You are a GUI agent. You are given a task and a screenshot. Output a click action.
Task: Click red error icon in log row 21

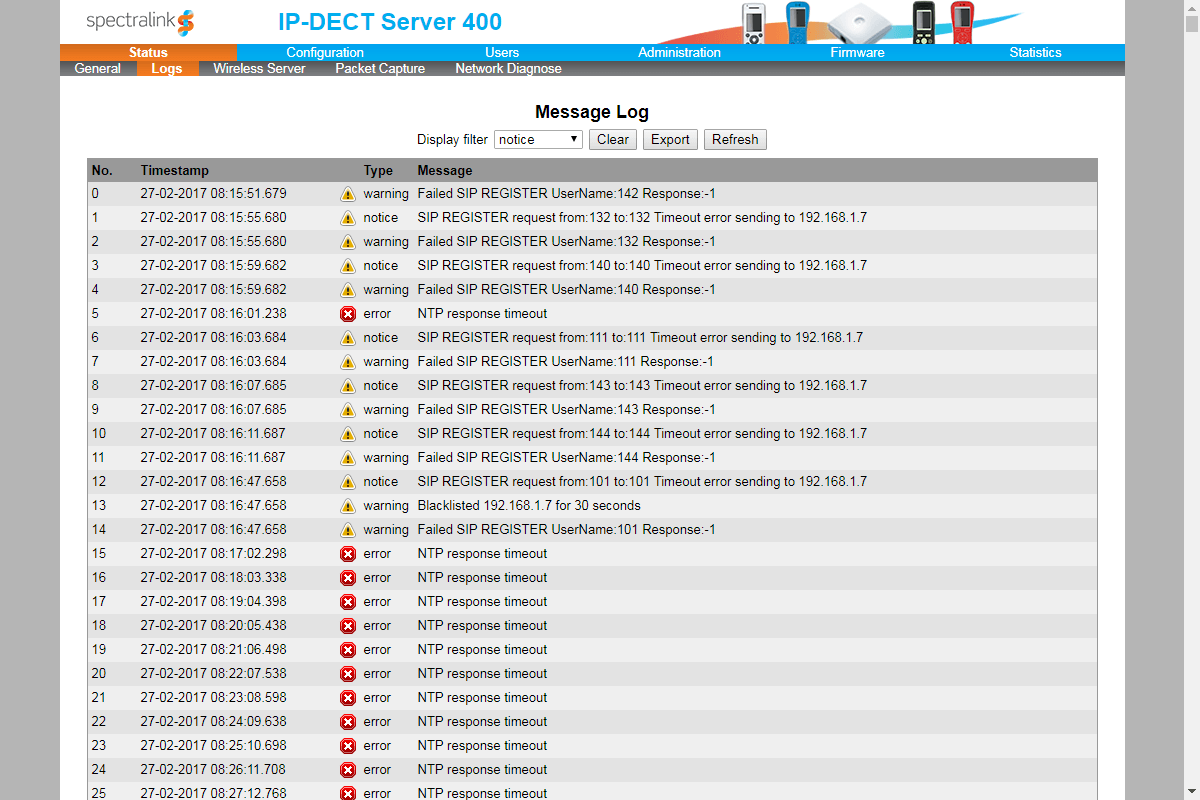click(348, 698)
